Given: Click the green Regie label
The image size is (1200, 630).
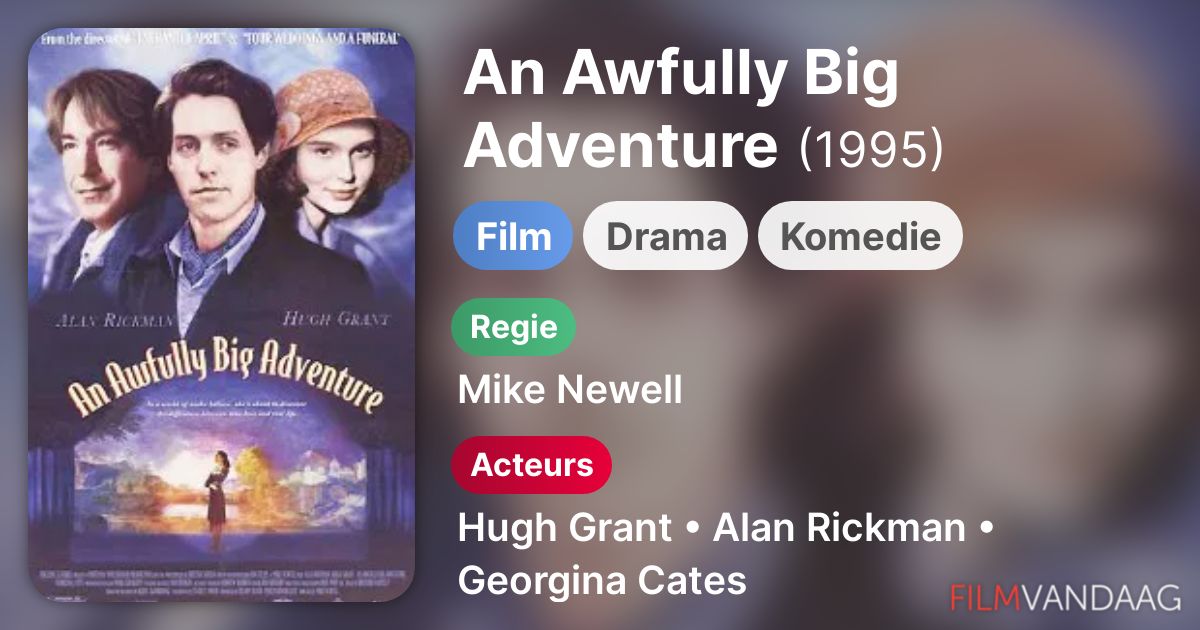Looking at the screenshot, I should (x=514, y=327).
